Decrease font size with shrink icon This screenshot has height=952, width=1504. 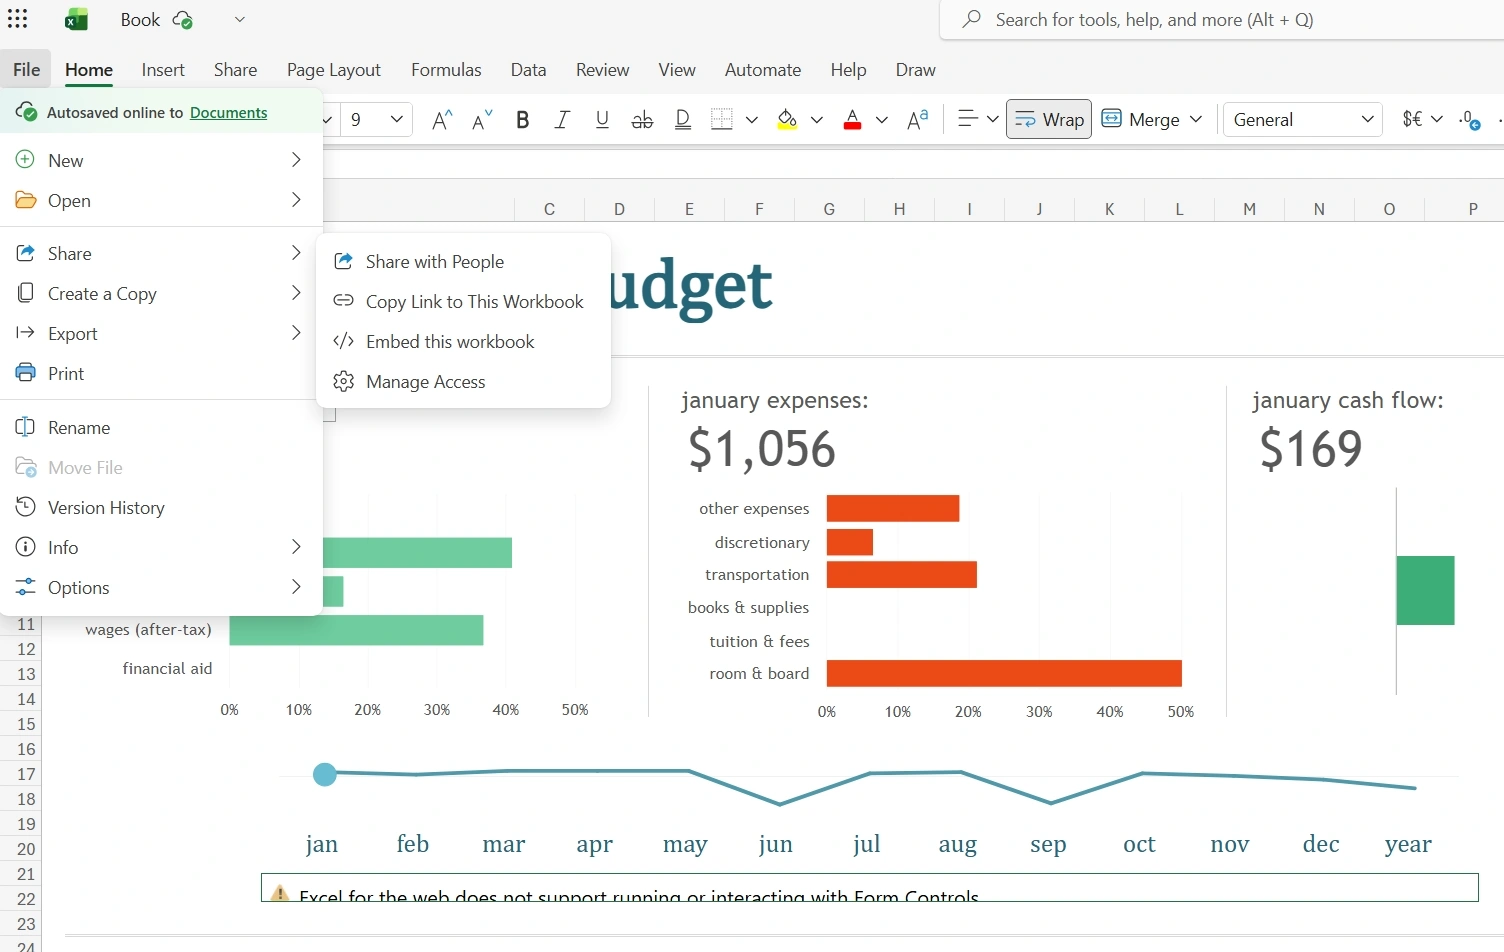pos(482,120)
